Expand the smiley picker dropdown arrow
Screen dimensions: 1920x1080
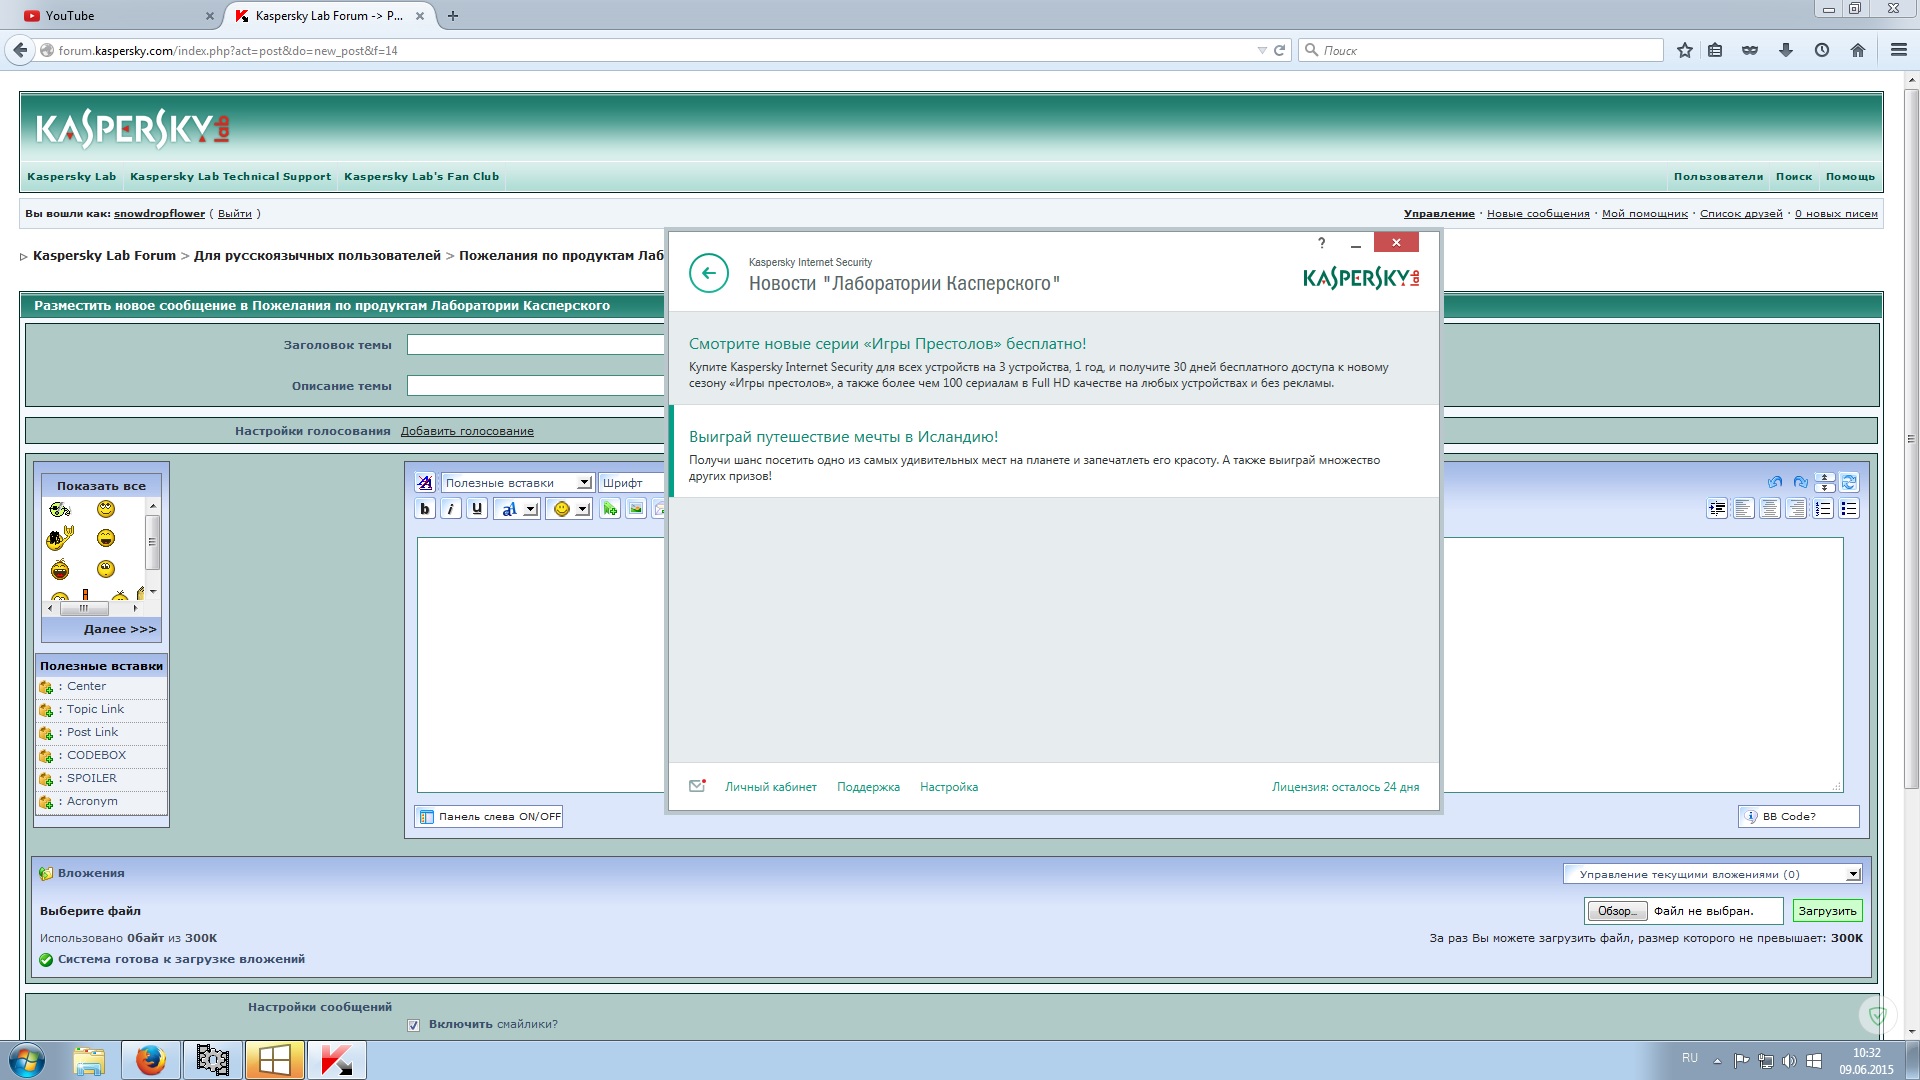tap(582, 509)
